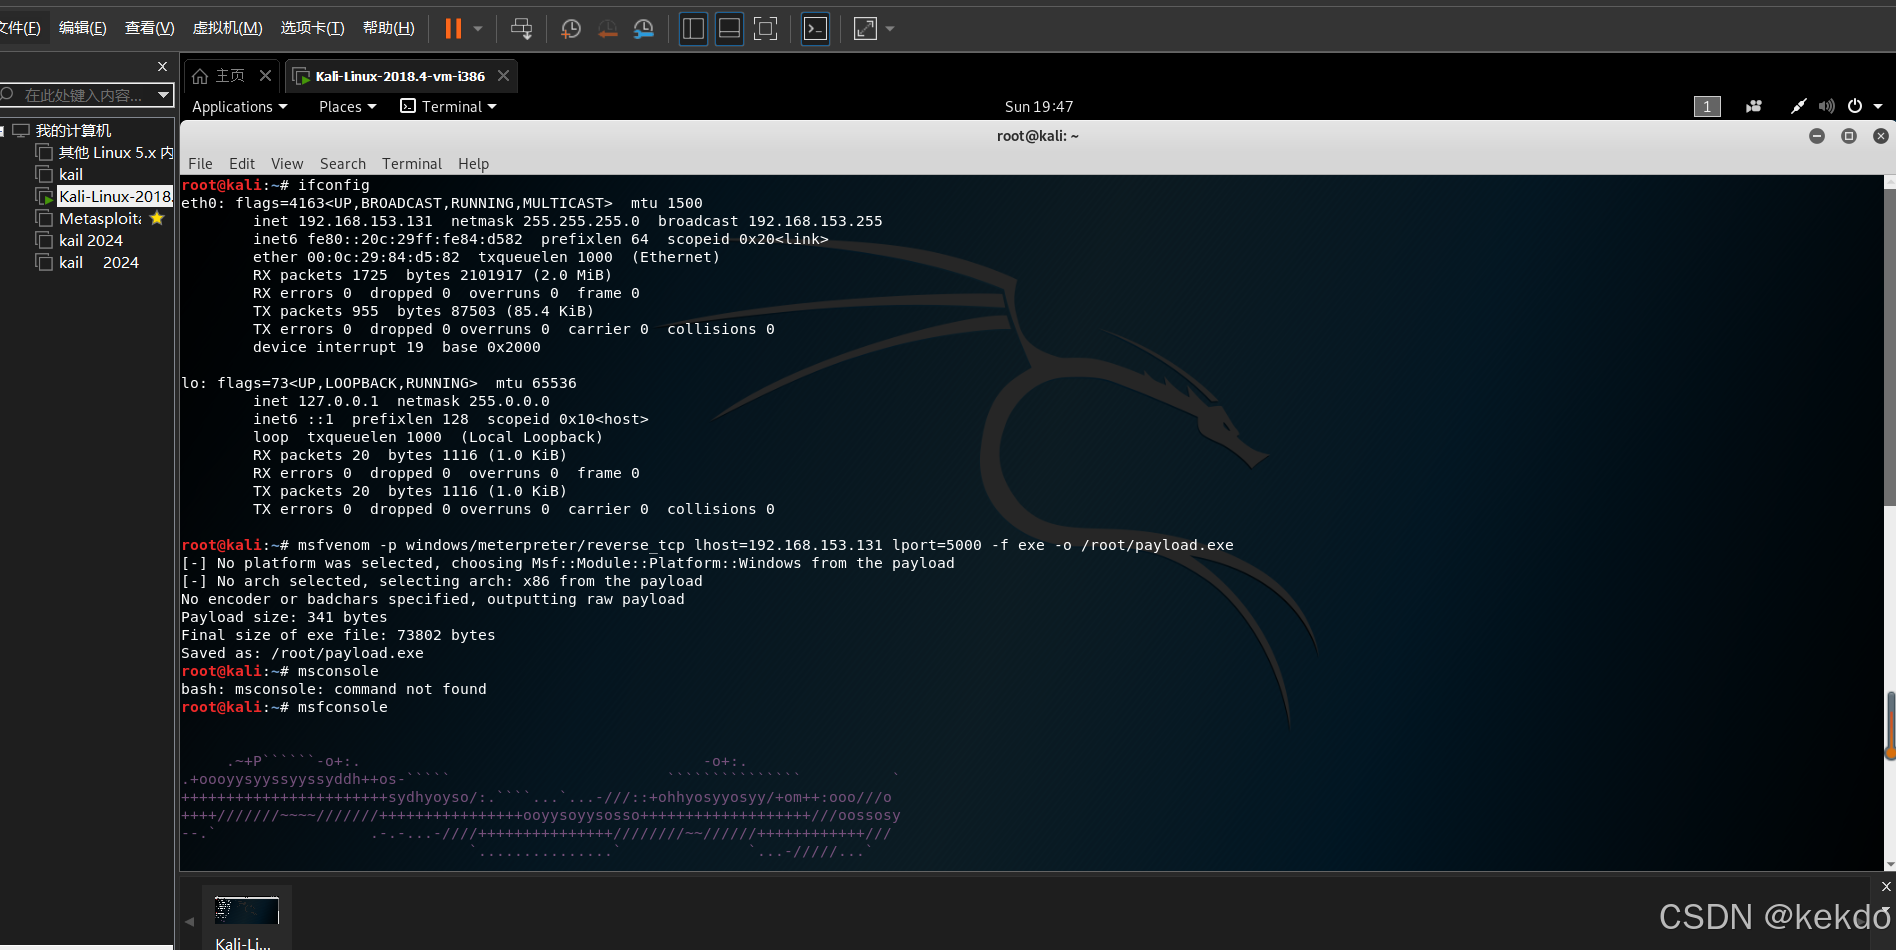This screenshot has height=950, width=1896.
Task: Open the 查看(V) menu
Action: click(x=149, y=28)
